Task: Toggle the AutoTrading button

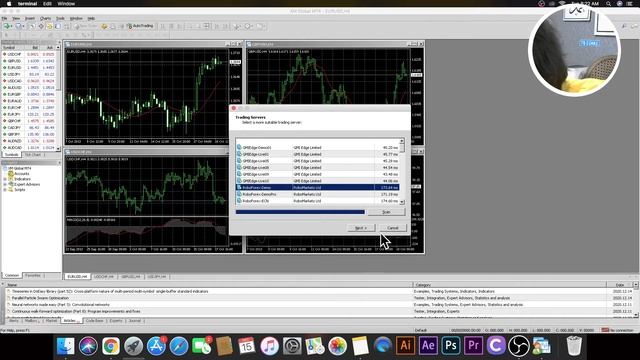Action: coord(140,26)
